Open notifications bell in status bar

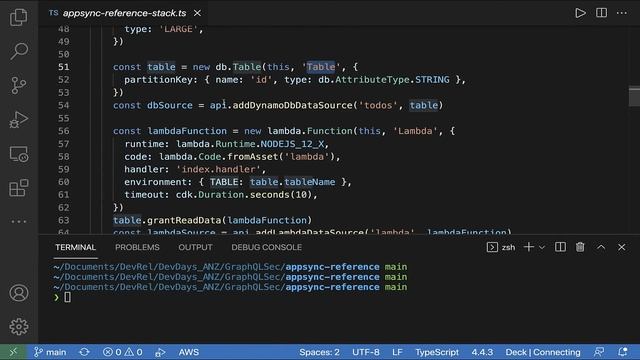coord(622,352)
